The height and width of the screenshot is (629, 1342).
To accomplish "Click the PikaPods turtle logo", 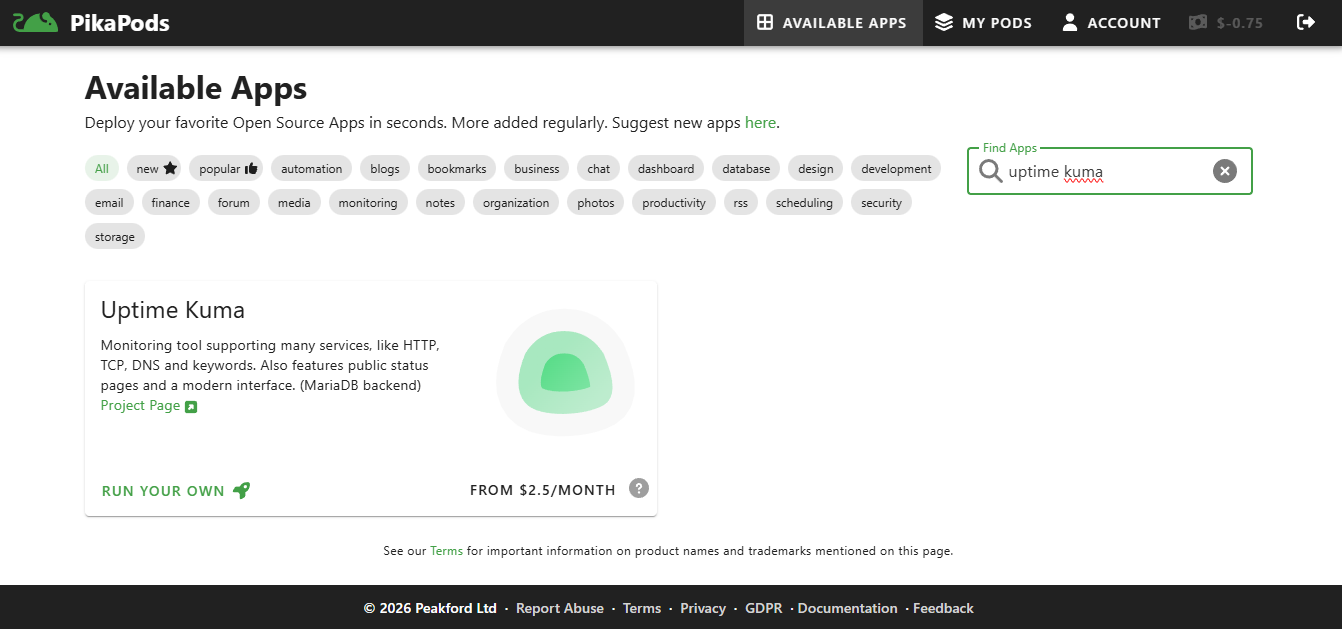I will [35, 20].
